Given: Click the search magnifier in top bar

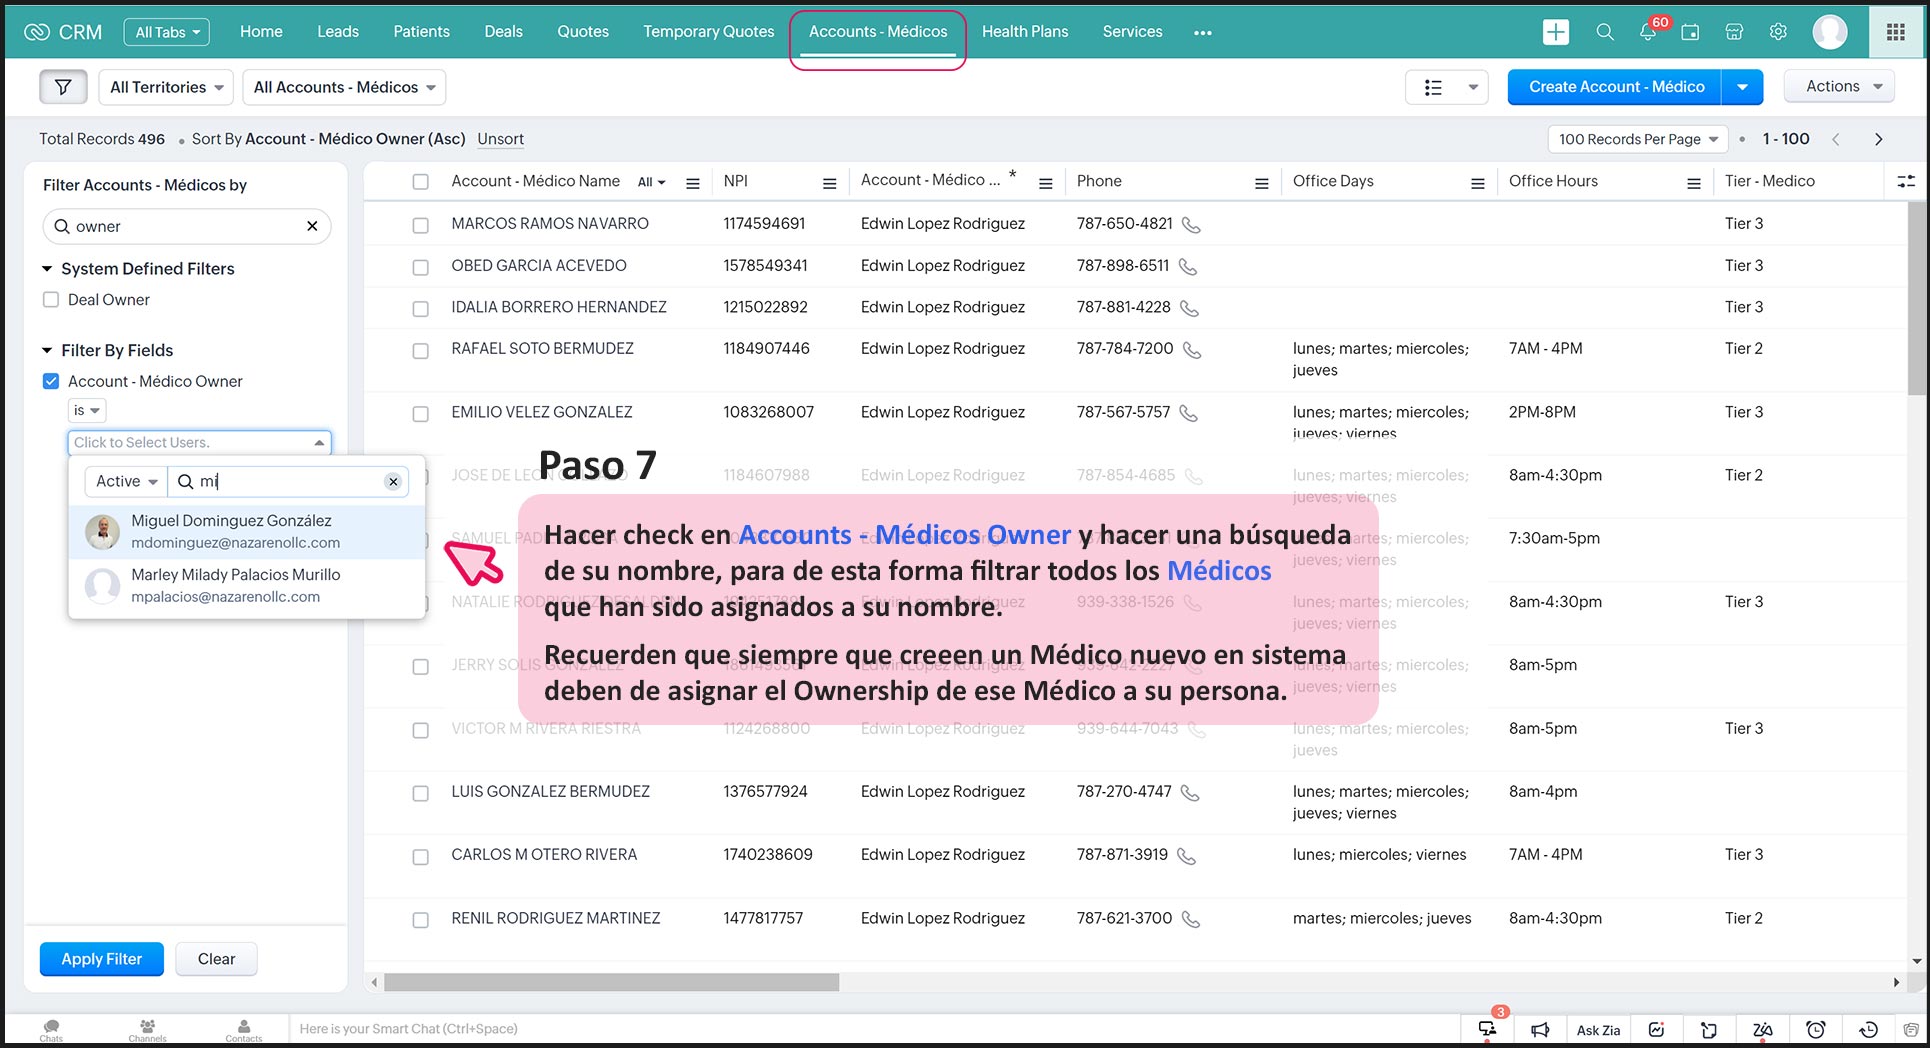Looking at the screenshot, I should (x=1604, y=32).
